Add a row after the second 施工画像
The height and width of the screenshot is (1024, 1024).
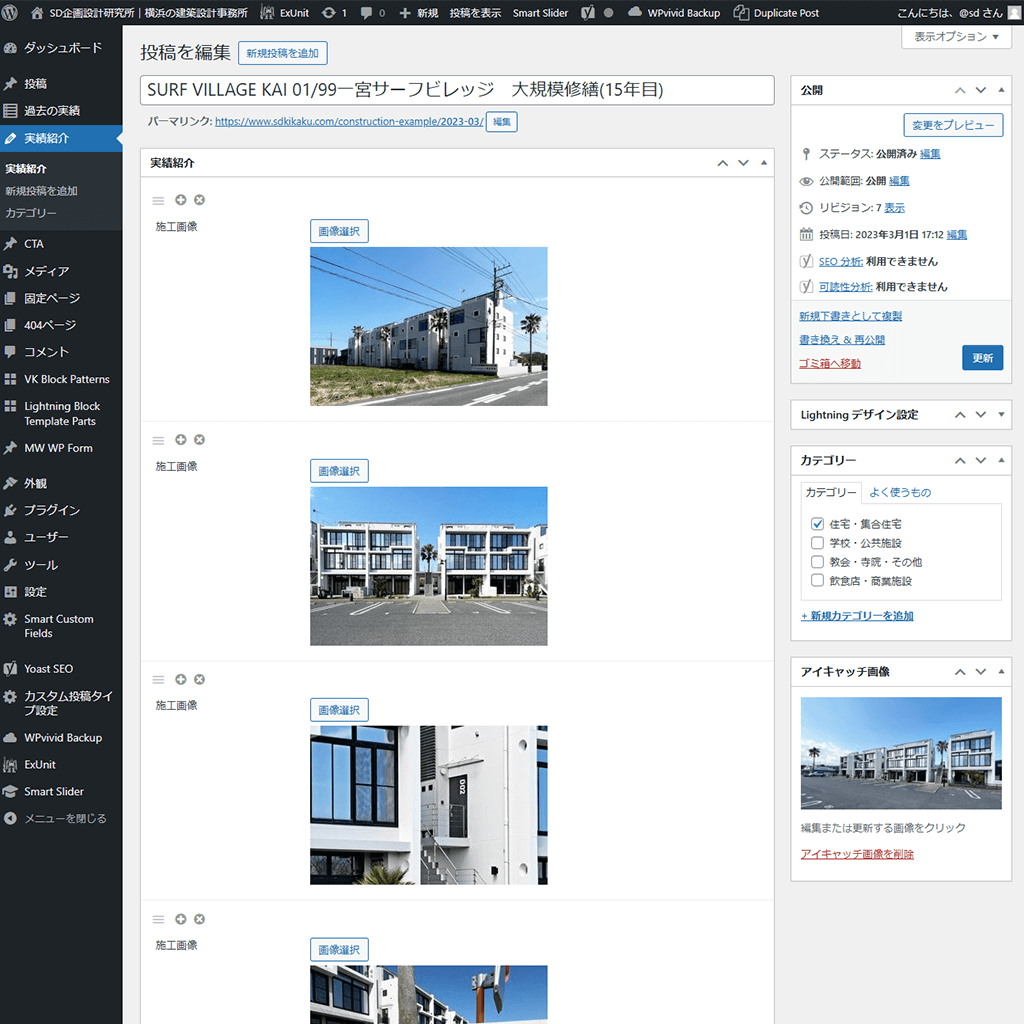(x=181, y=440)
